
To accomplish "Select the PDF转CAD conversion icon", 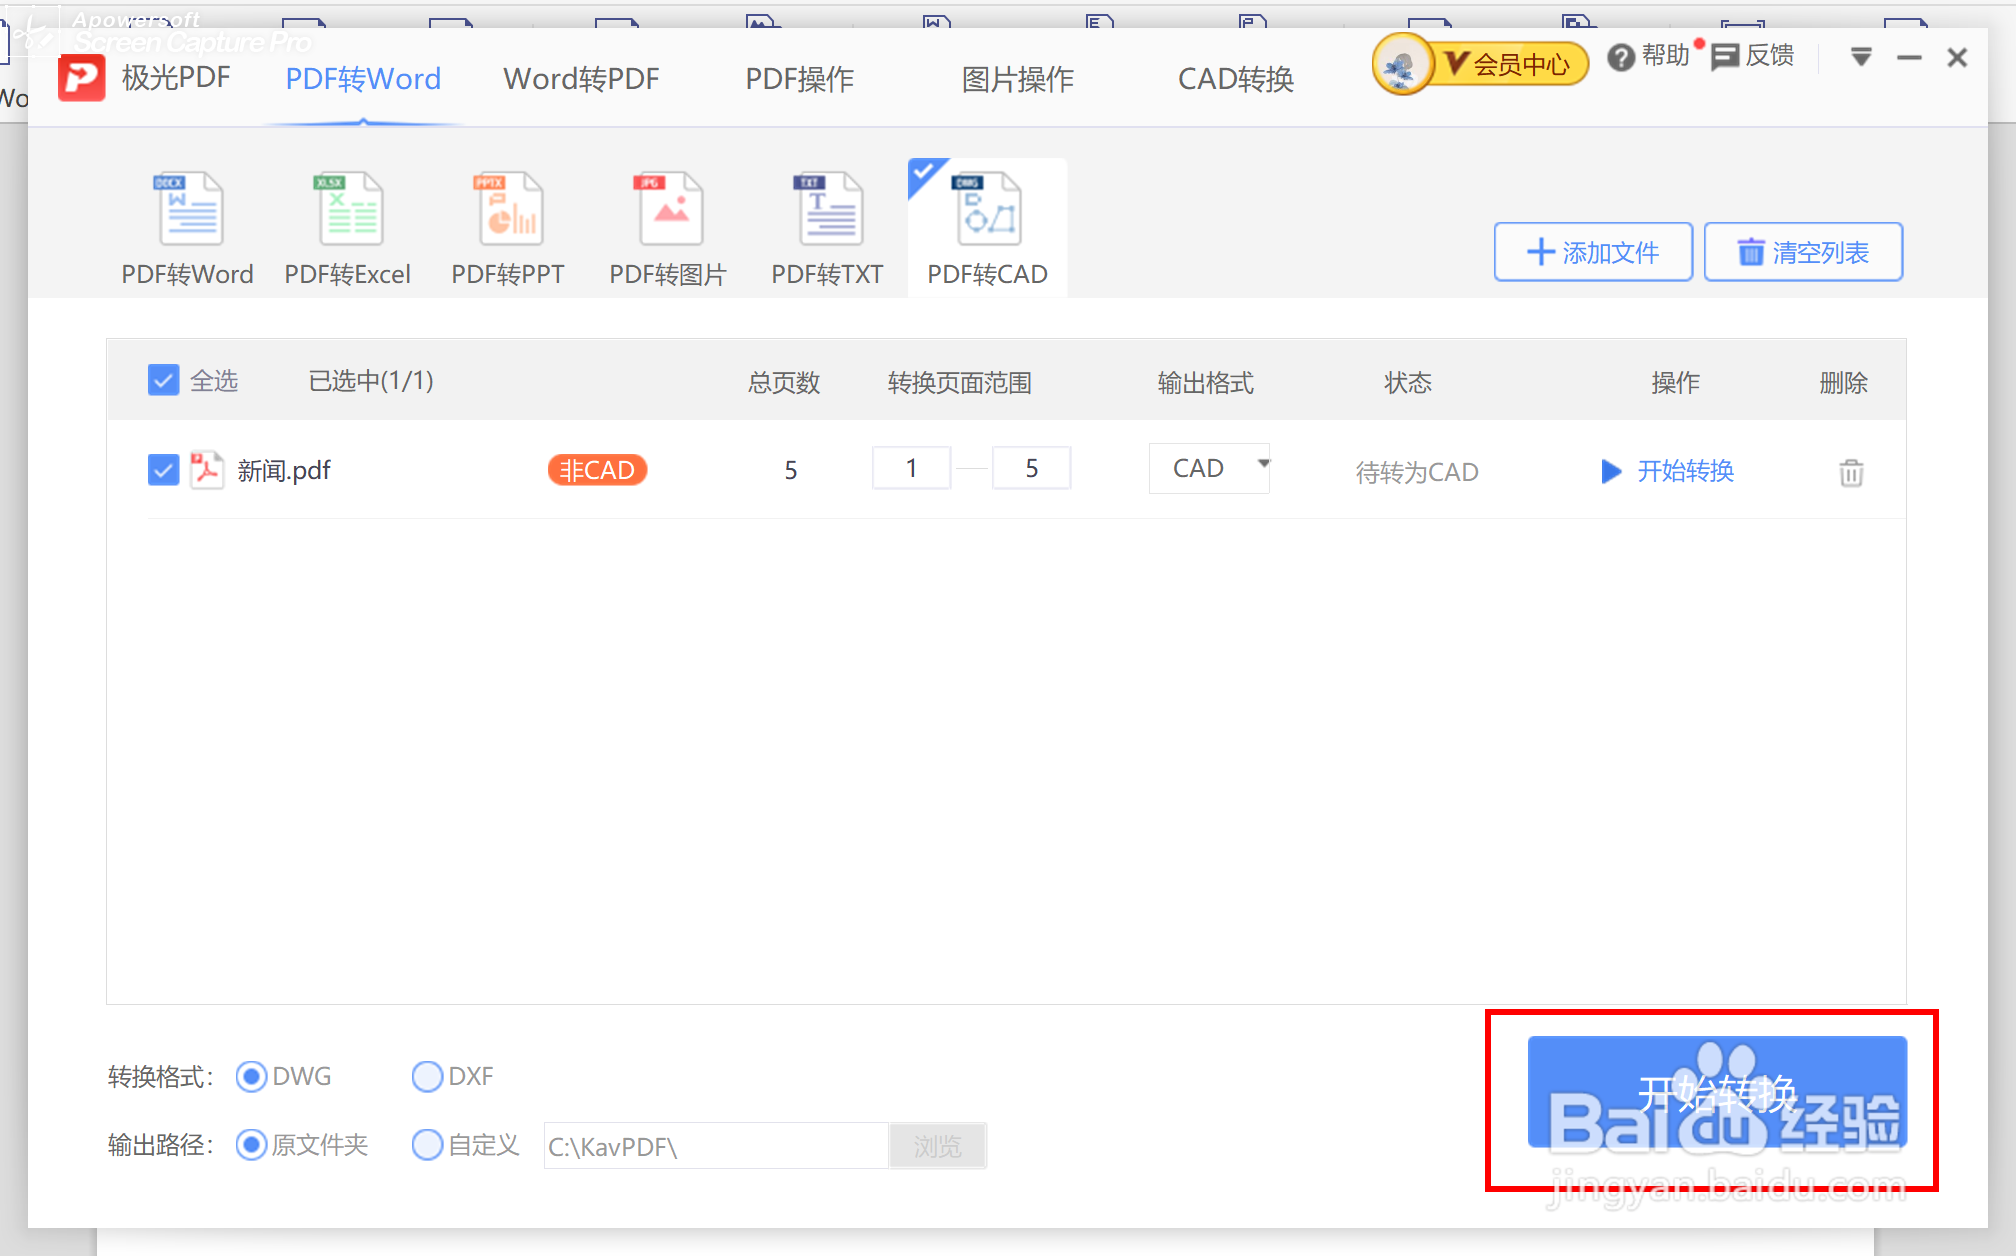I will 988,210.
